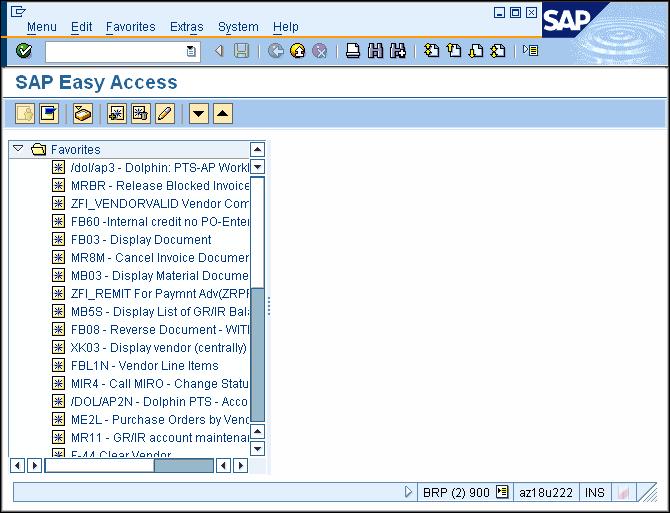Click the Change Favorites pencil icon
670x513 pixels.
(x=165, y=114)
